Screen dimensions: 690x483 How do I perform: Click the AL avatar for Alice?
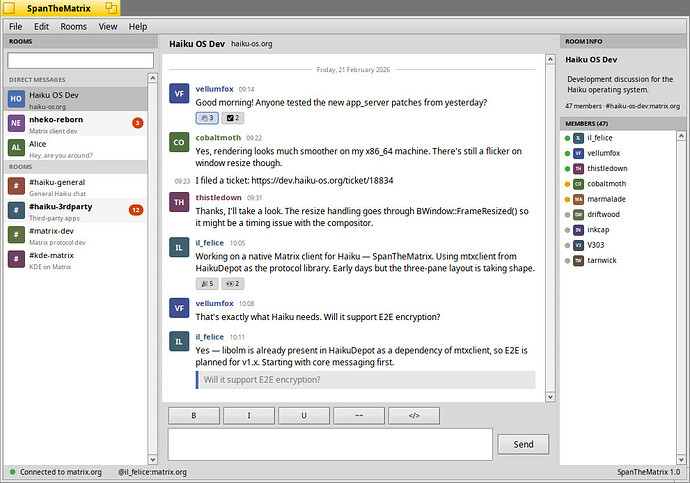(16, 148)
